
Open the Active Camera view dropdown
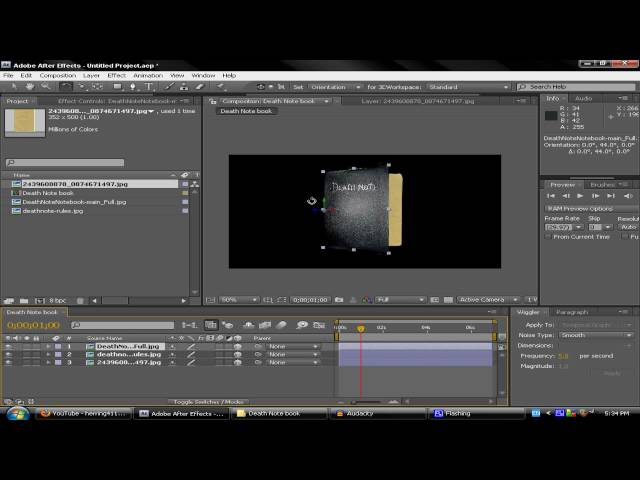tap(488, 300)
